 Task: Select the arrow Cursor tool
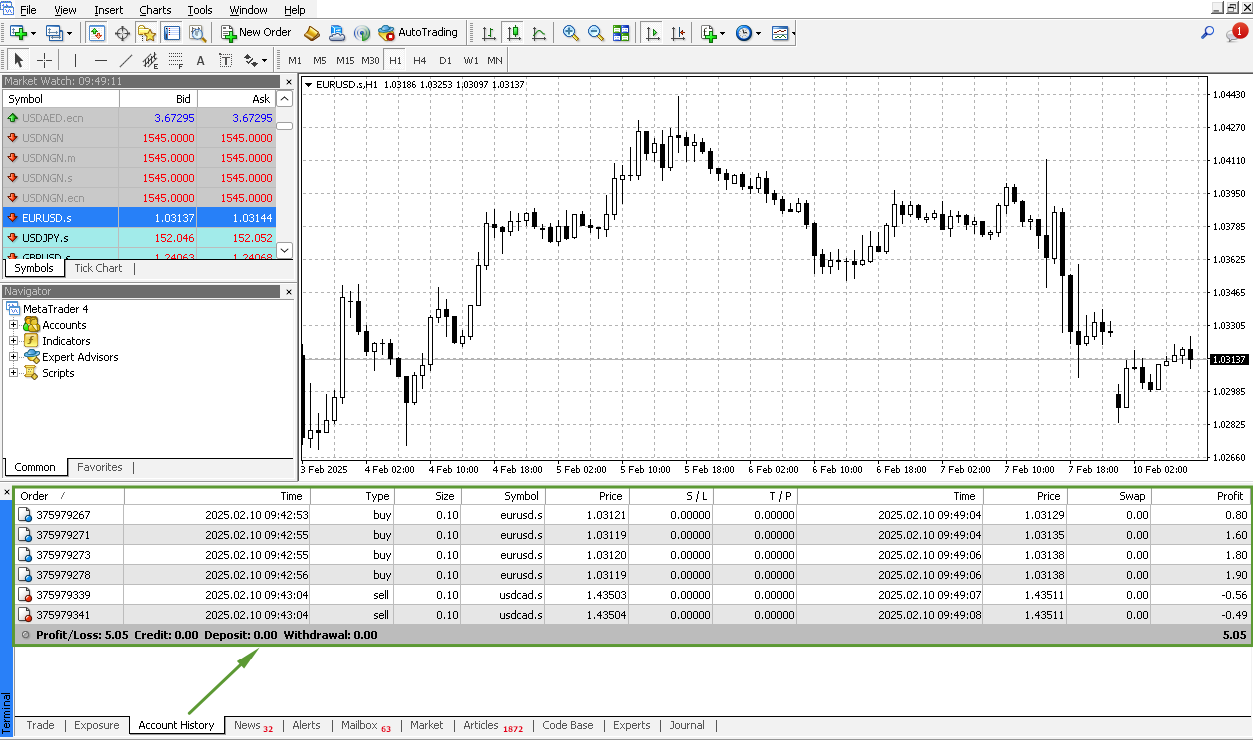coord(20,60)
